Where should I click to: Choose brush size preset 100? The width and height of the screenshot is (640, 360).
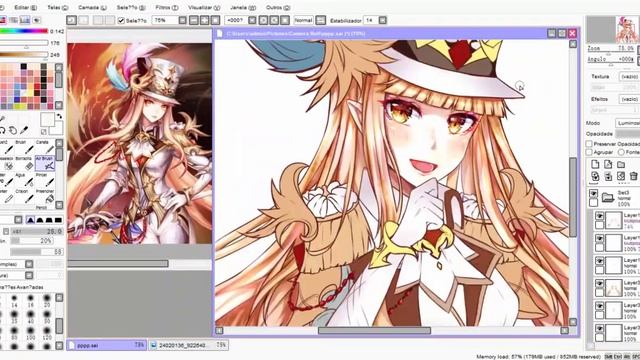tap(31, 333)
